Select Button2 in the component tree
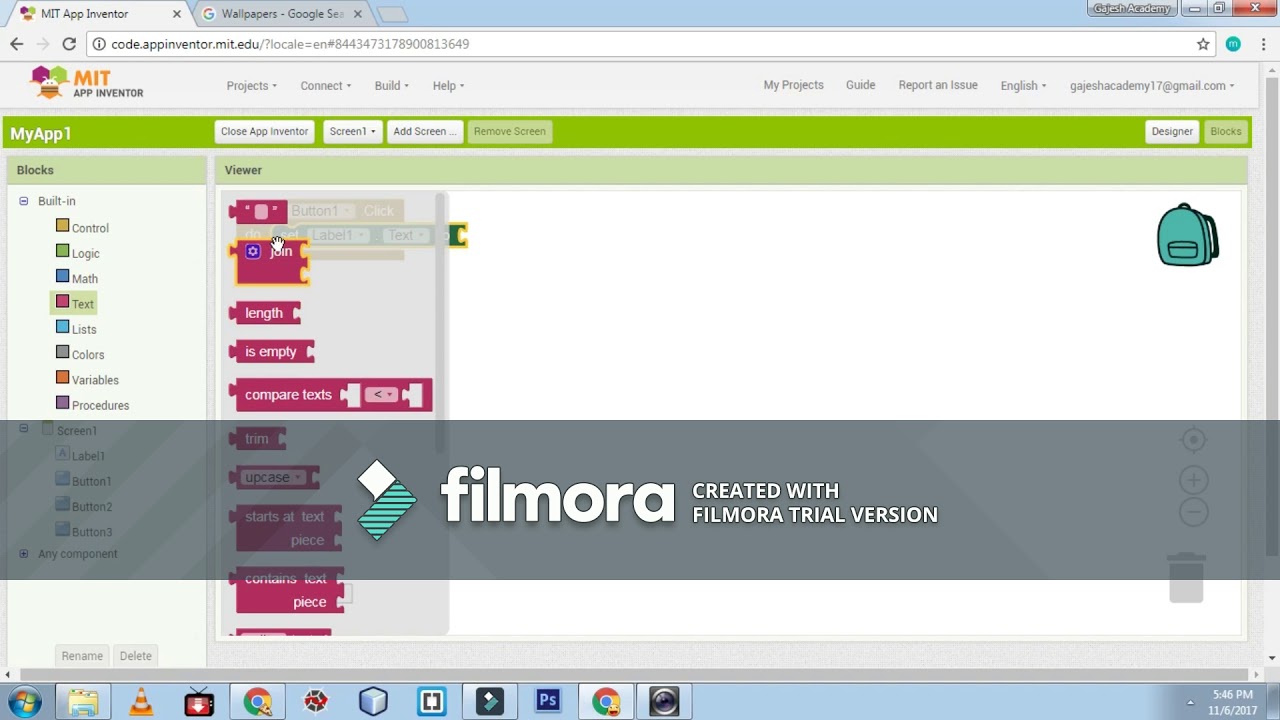Image resolution: width=1280 pixels, height=720 pixels. (x=83, y=507)
